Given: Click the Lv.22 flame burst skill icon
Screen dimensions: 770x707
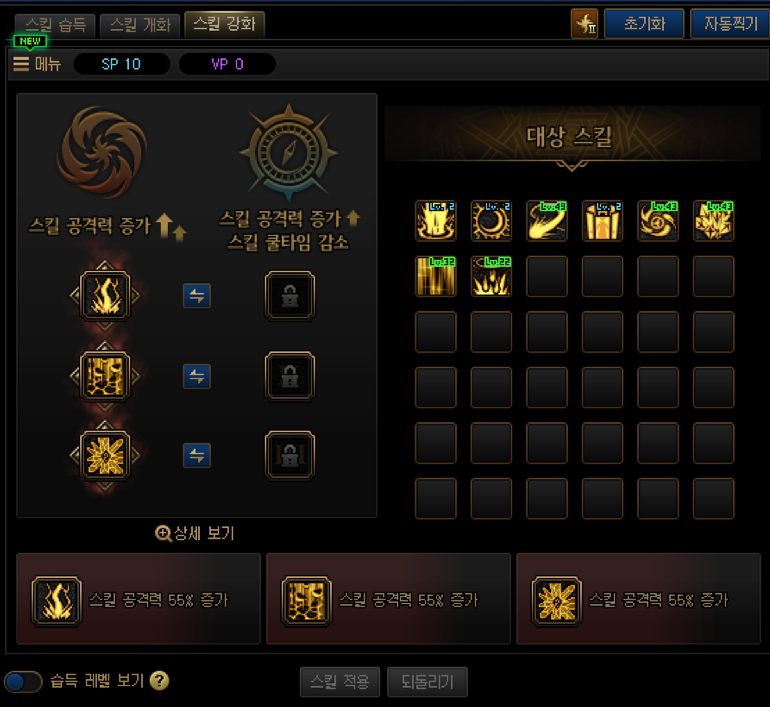Looking at the screenshot, I should pyautogui.click(x=491, y=276).
